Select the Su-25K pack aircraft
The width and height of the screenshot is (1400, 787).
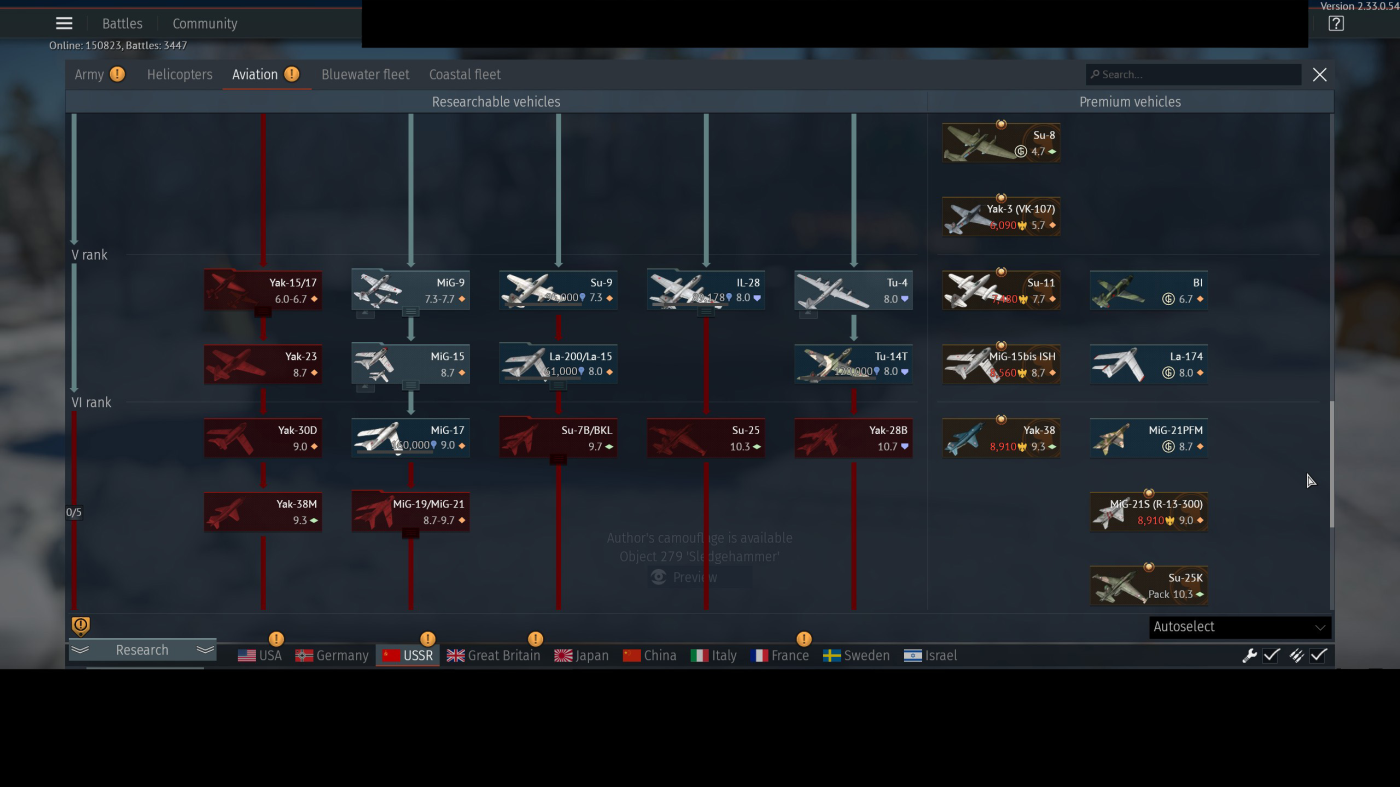click(1149, 586)
